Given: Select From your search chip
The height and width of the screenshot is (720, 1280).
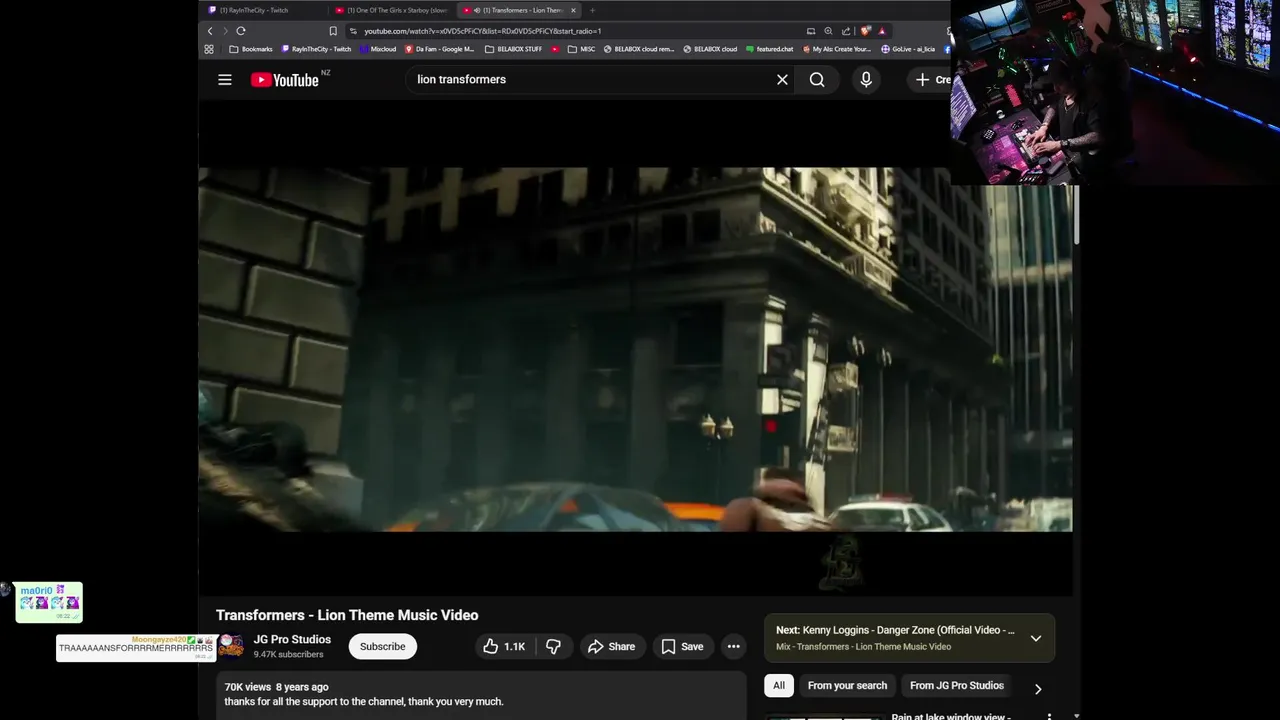Looking at the screenshot, I should click(847, 686).
